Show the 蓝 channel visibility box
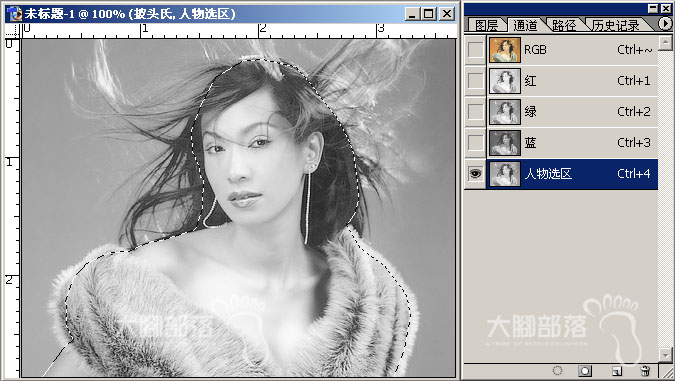 click(x=475, y=142)
